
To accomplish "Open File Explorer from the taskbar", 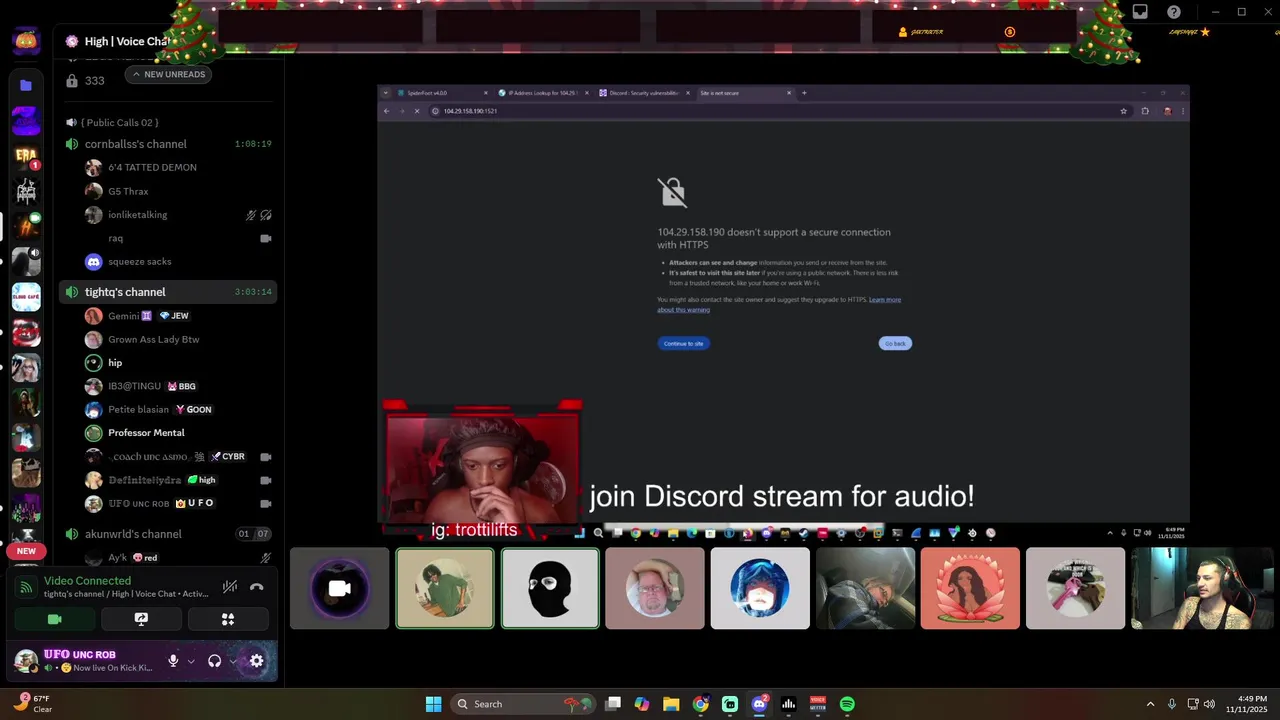I will point(671,704).
